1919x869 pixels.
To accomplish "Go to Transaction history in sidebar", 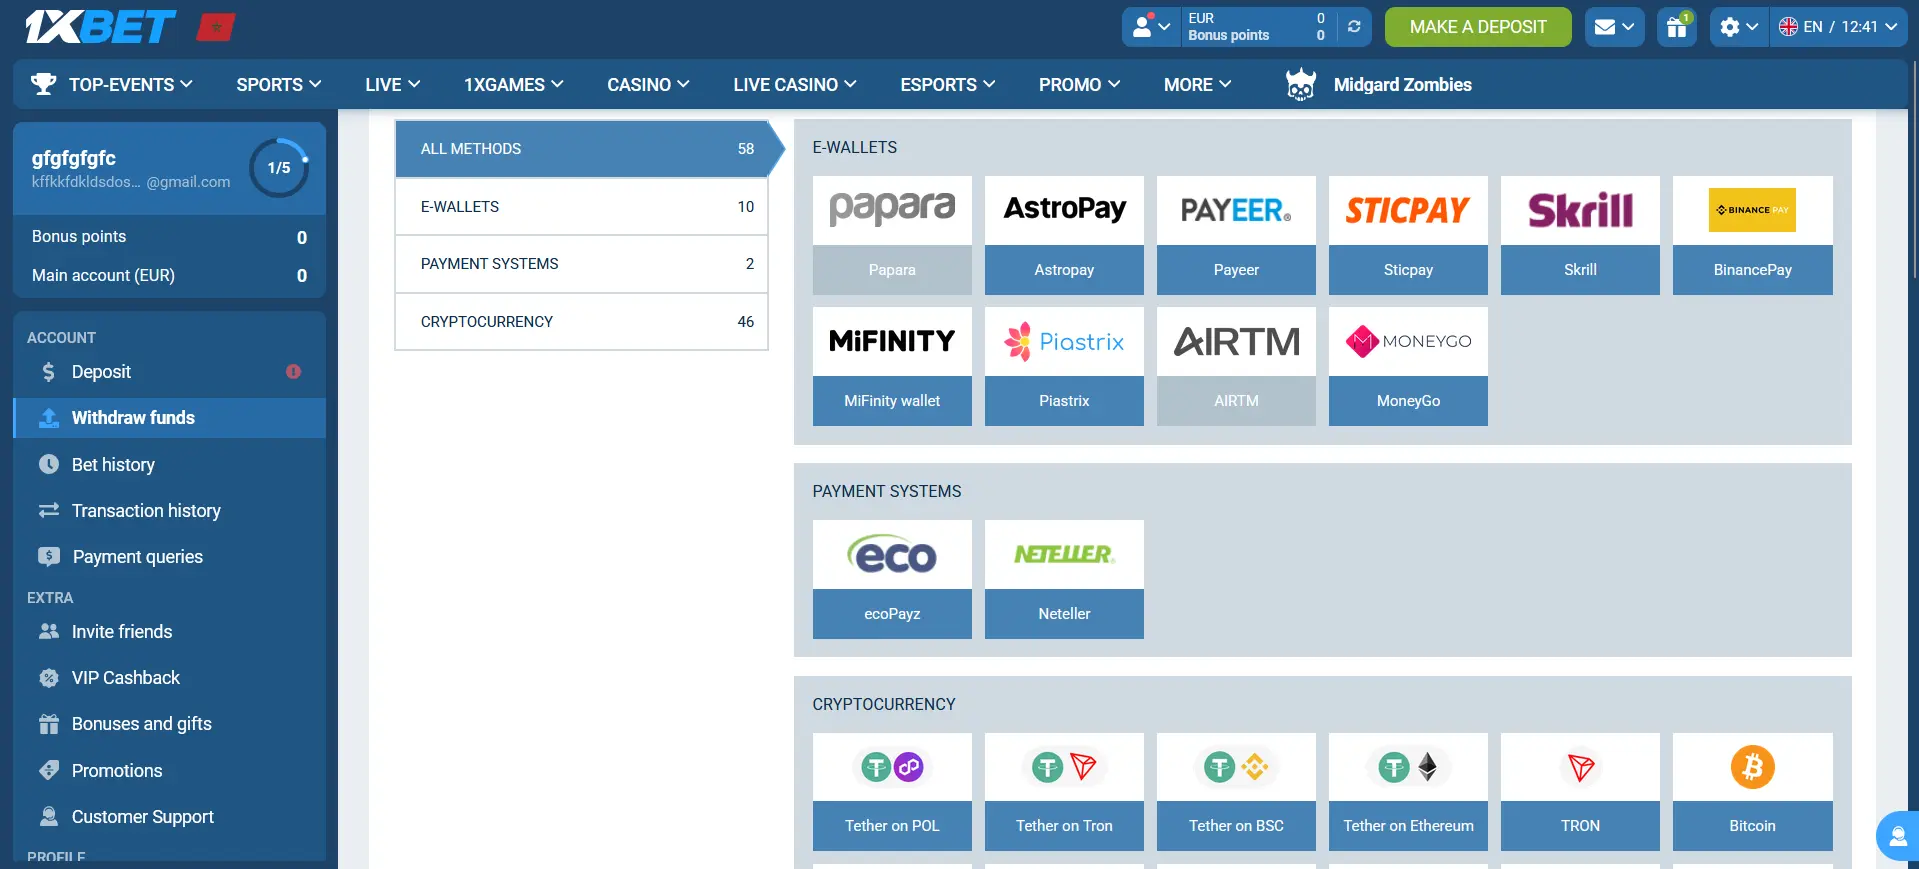I will pos(146,511).
